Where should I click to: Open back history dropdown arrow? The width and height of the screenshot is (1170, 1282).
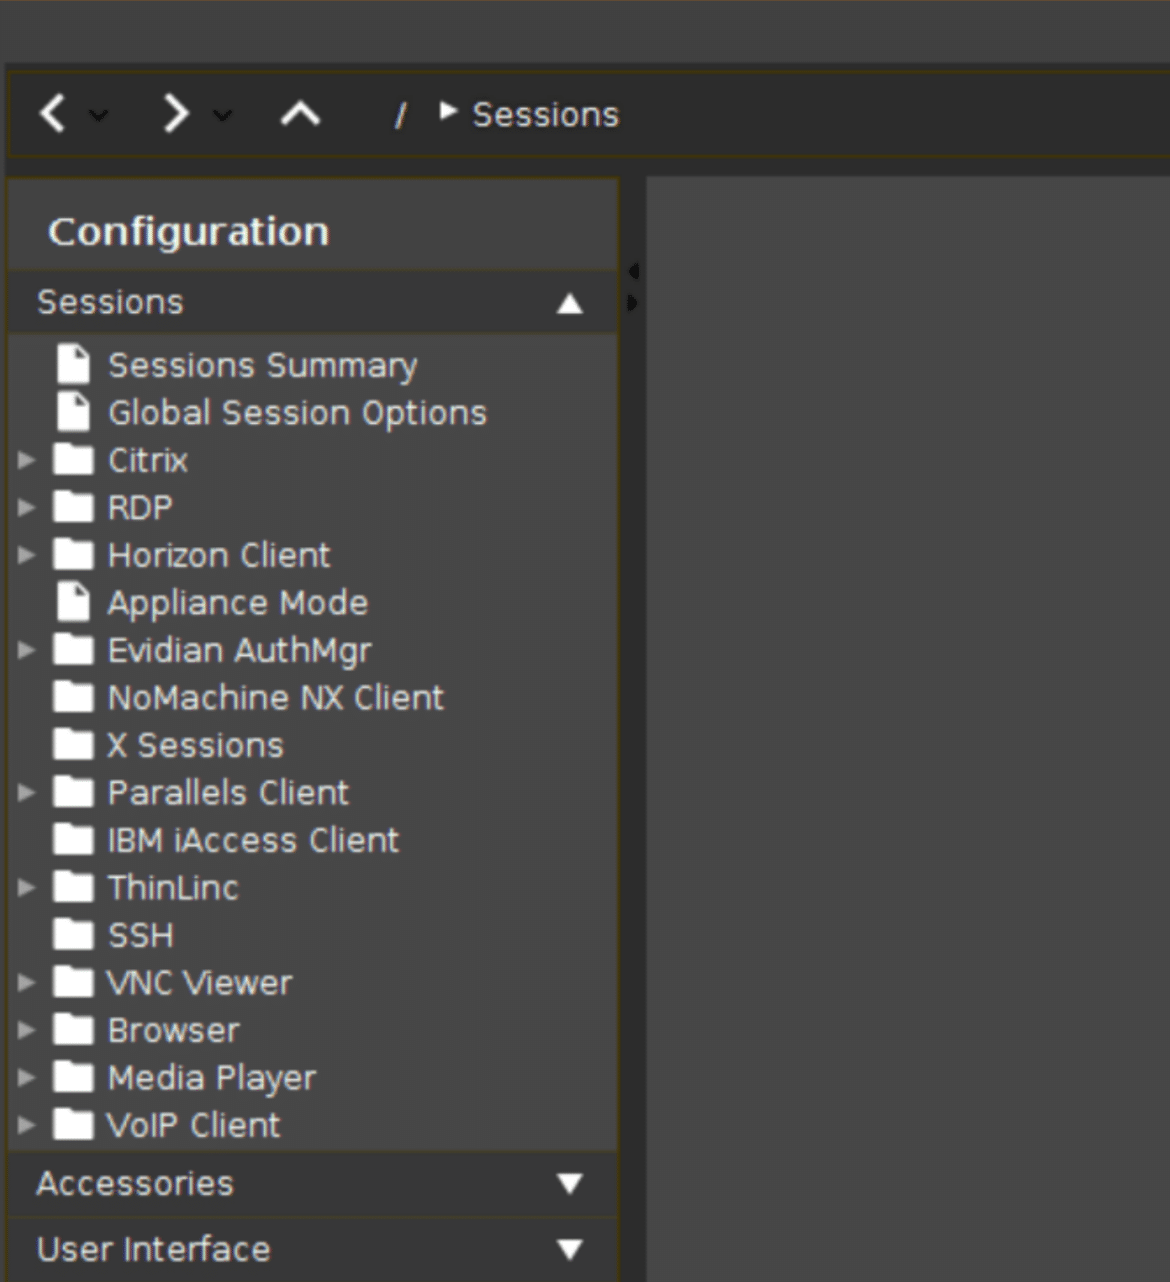point(98,116)
